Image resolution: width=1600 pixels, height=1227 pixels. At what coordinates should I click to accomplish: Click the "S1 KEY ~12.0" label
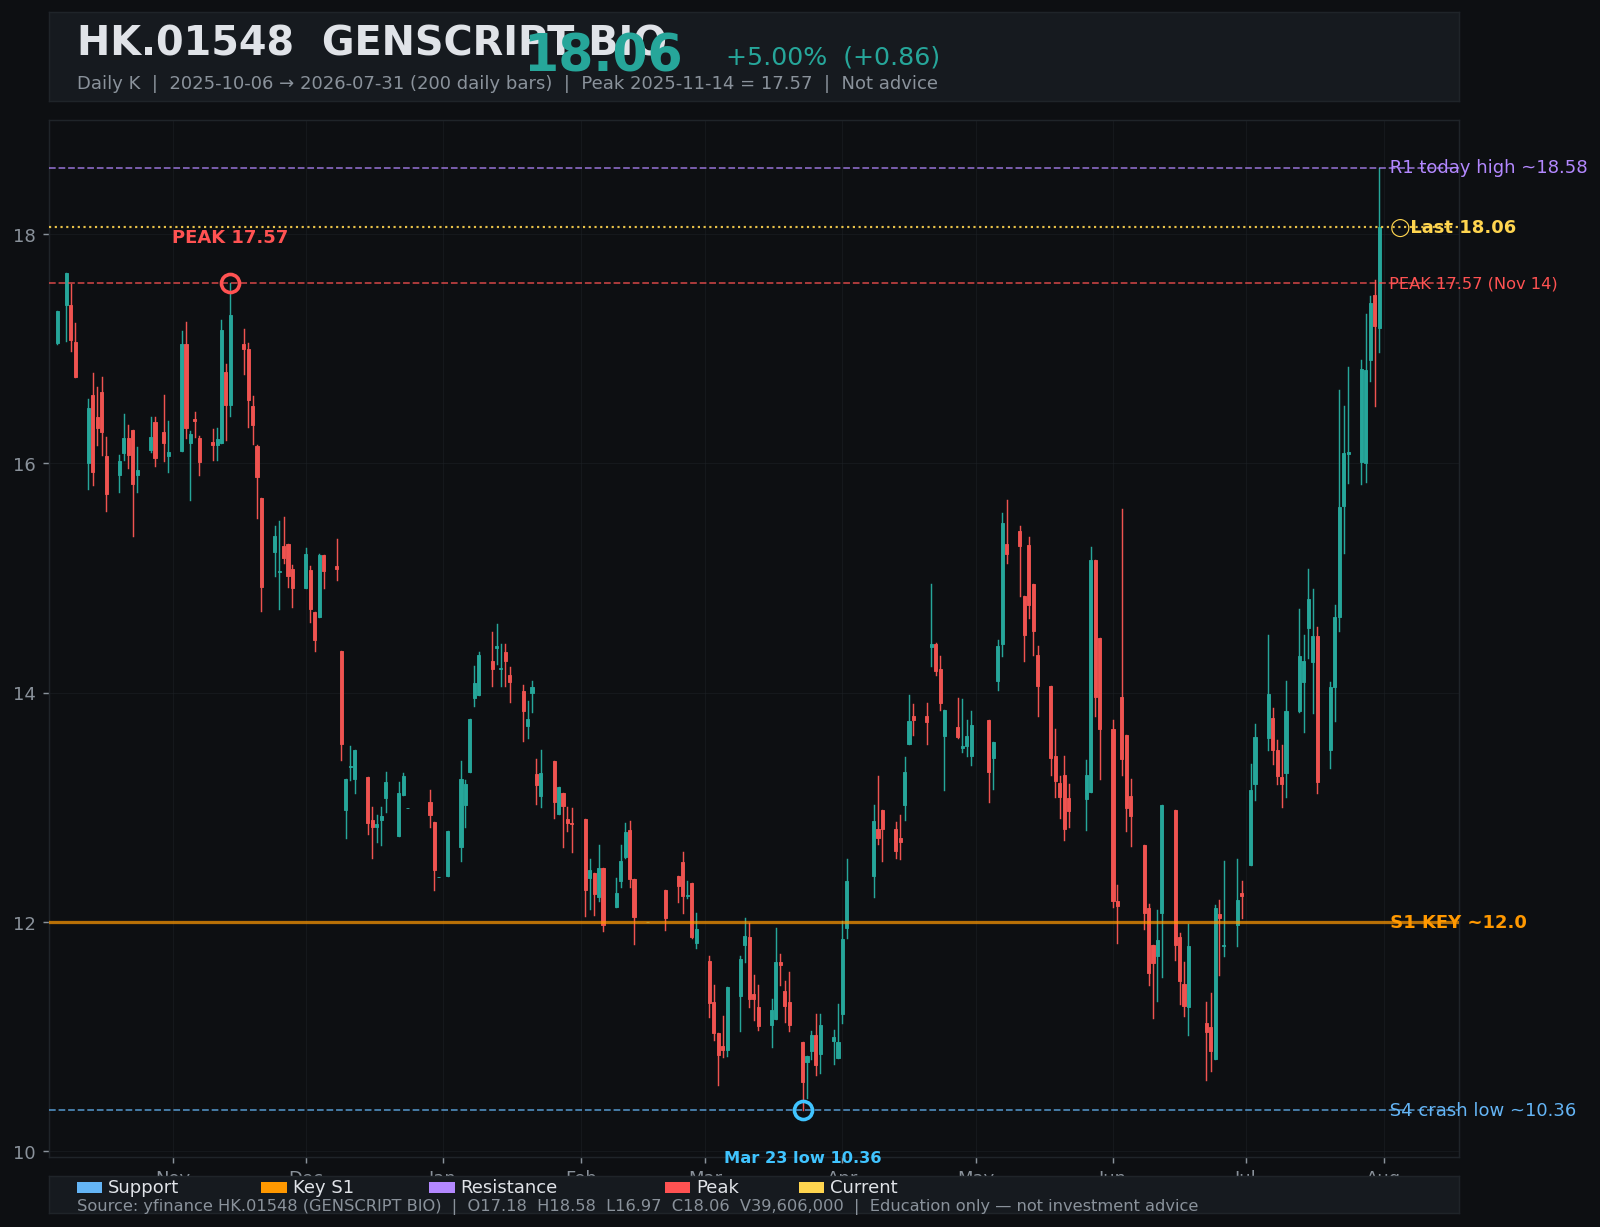click(1458, 922)
